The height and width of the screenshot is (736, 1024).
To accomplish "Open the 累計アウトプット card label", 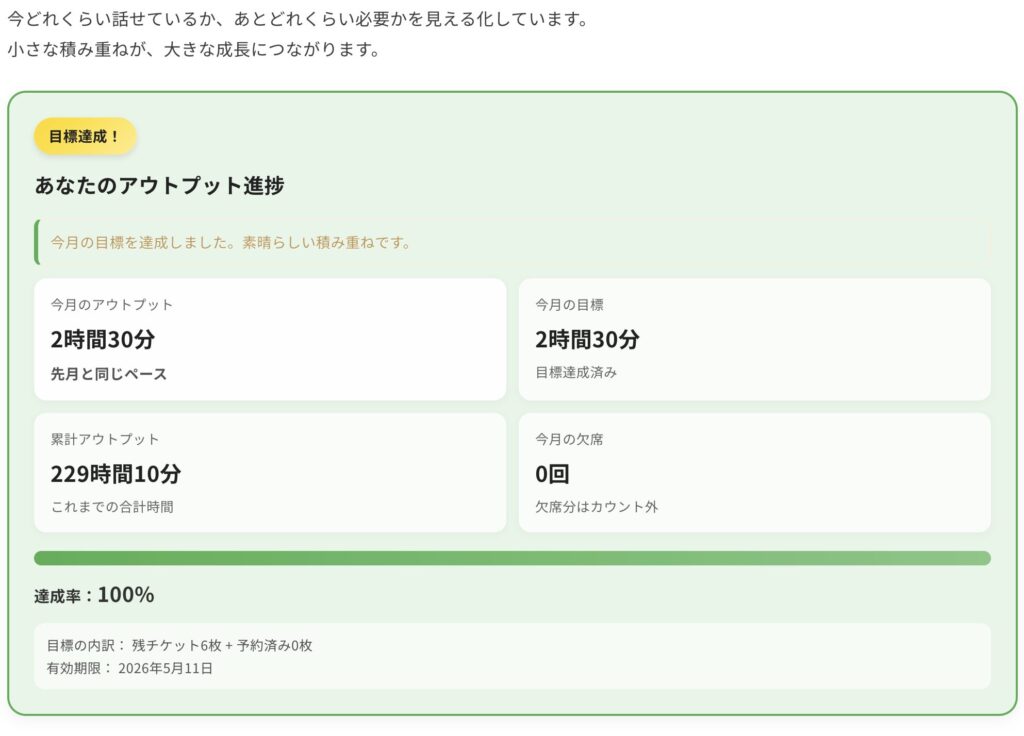I will [x=105, y=439].
